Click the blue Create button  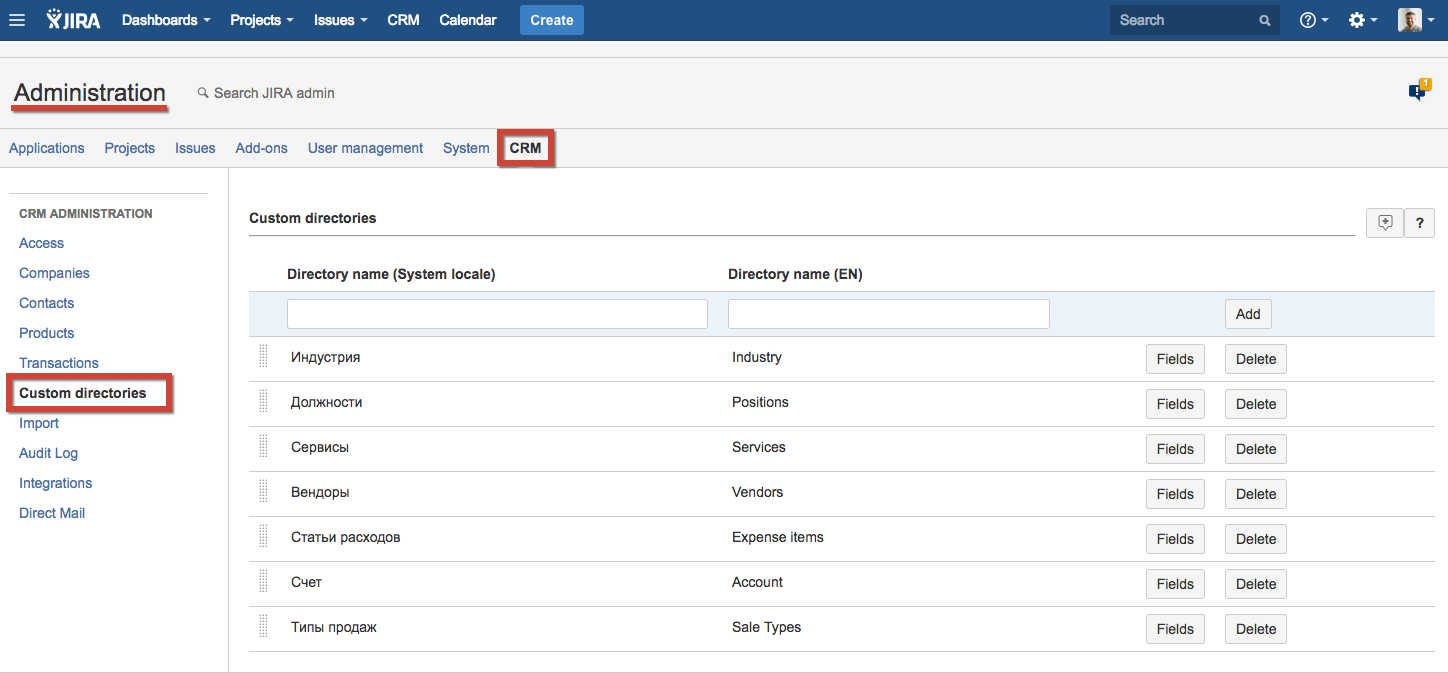[551, 20]
